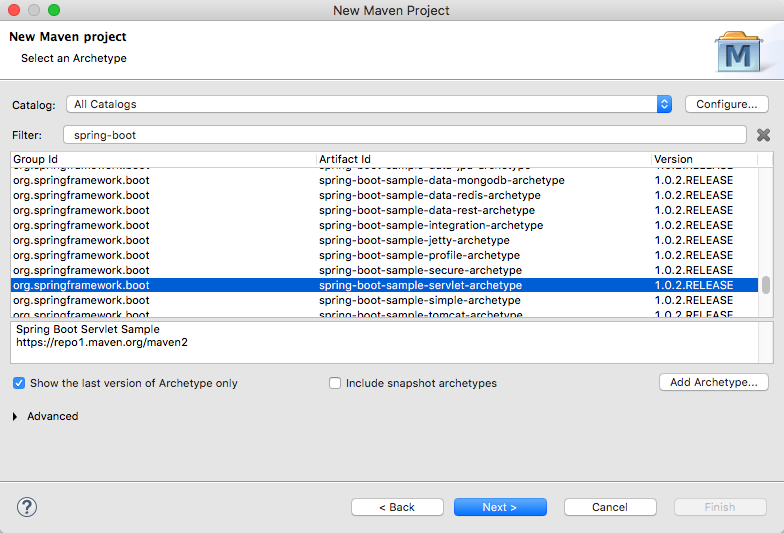Select spring-boot-sample-servlet-archetype row
This screenshot has width=784, height=533.
tap(384, 285)
